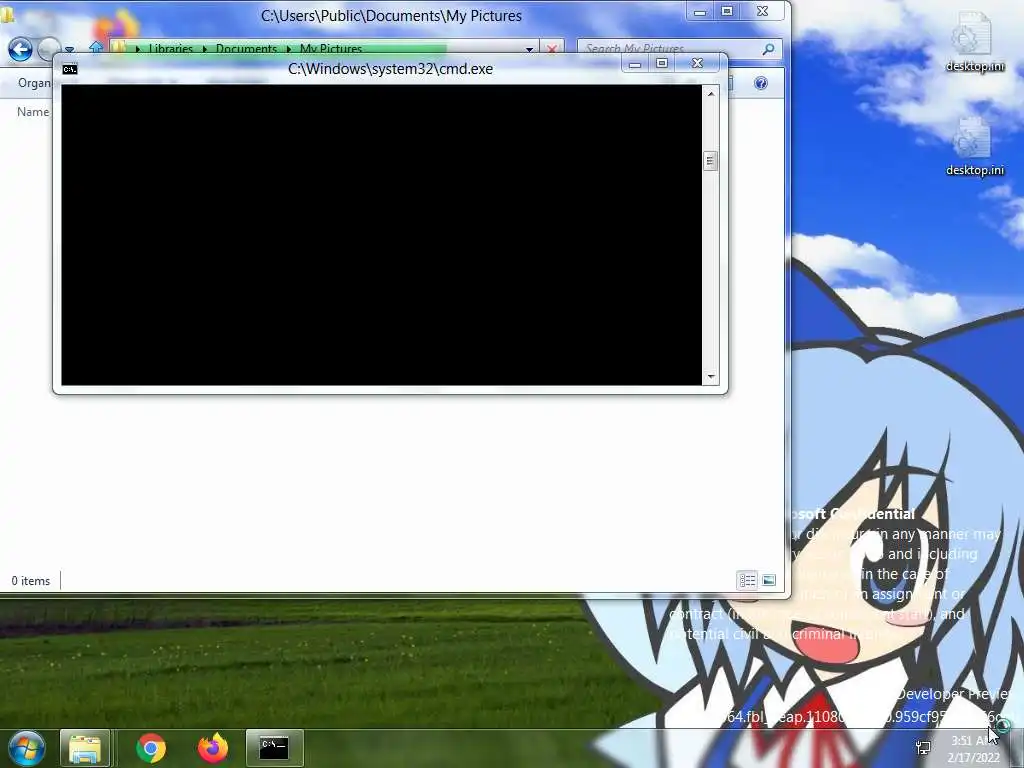Image resolution: width=1024 pixels, height=768 pixels.
Task: Close the My Pictures Explorer window
Action: 762,12
